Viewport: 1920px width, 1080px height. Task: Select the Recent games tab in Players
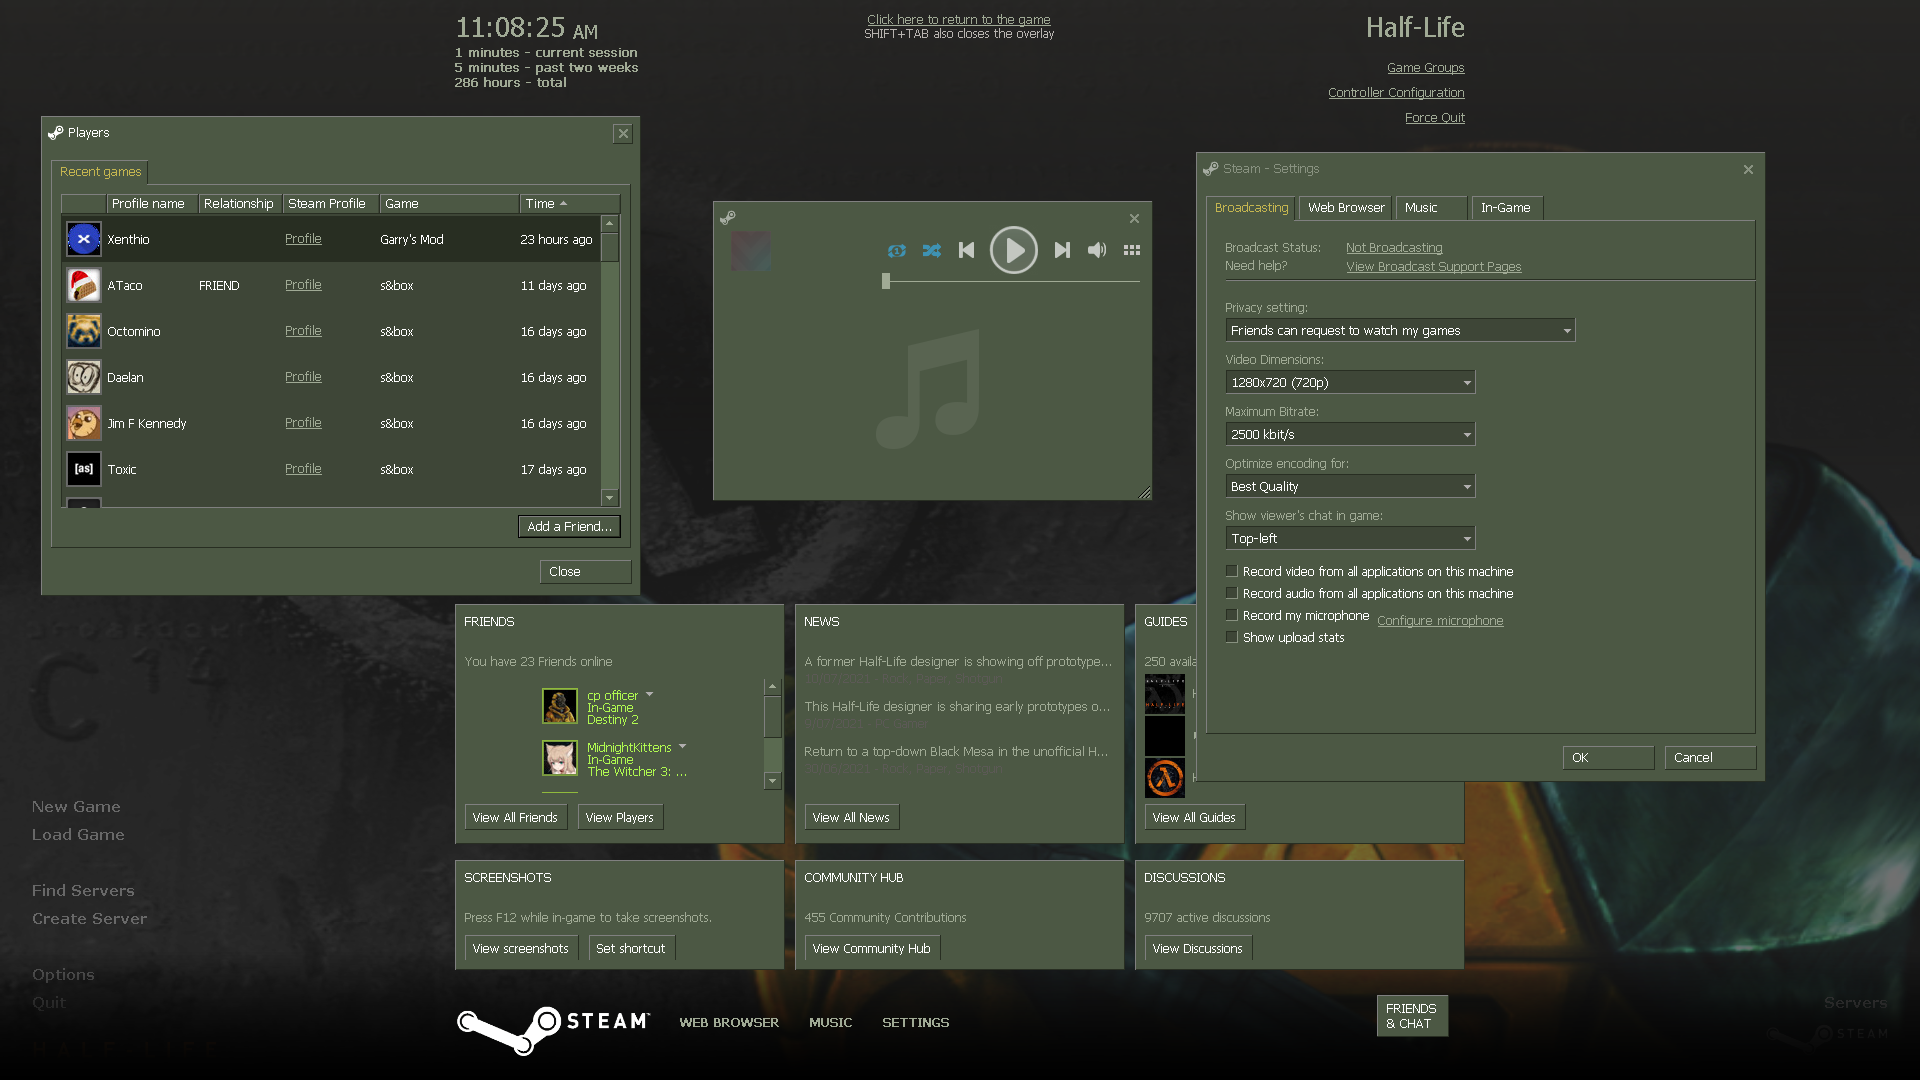tap(99, 171)
